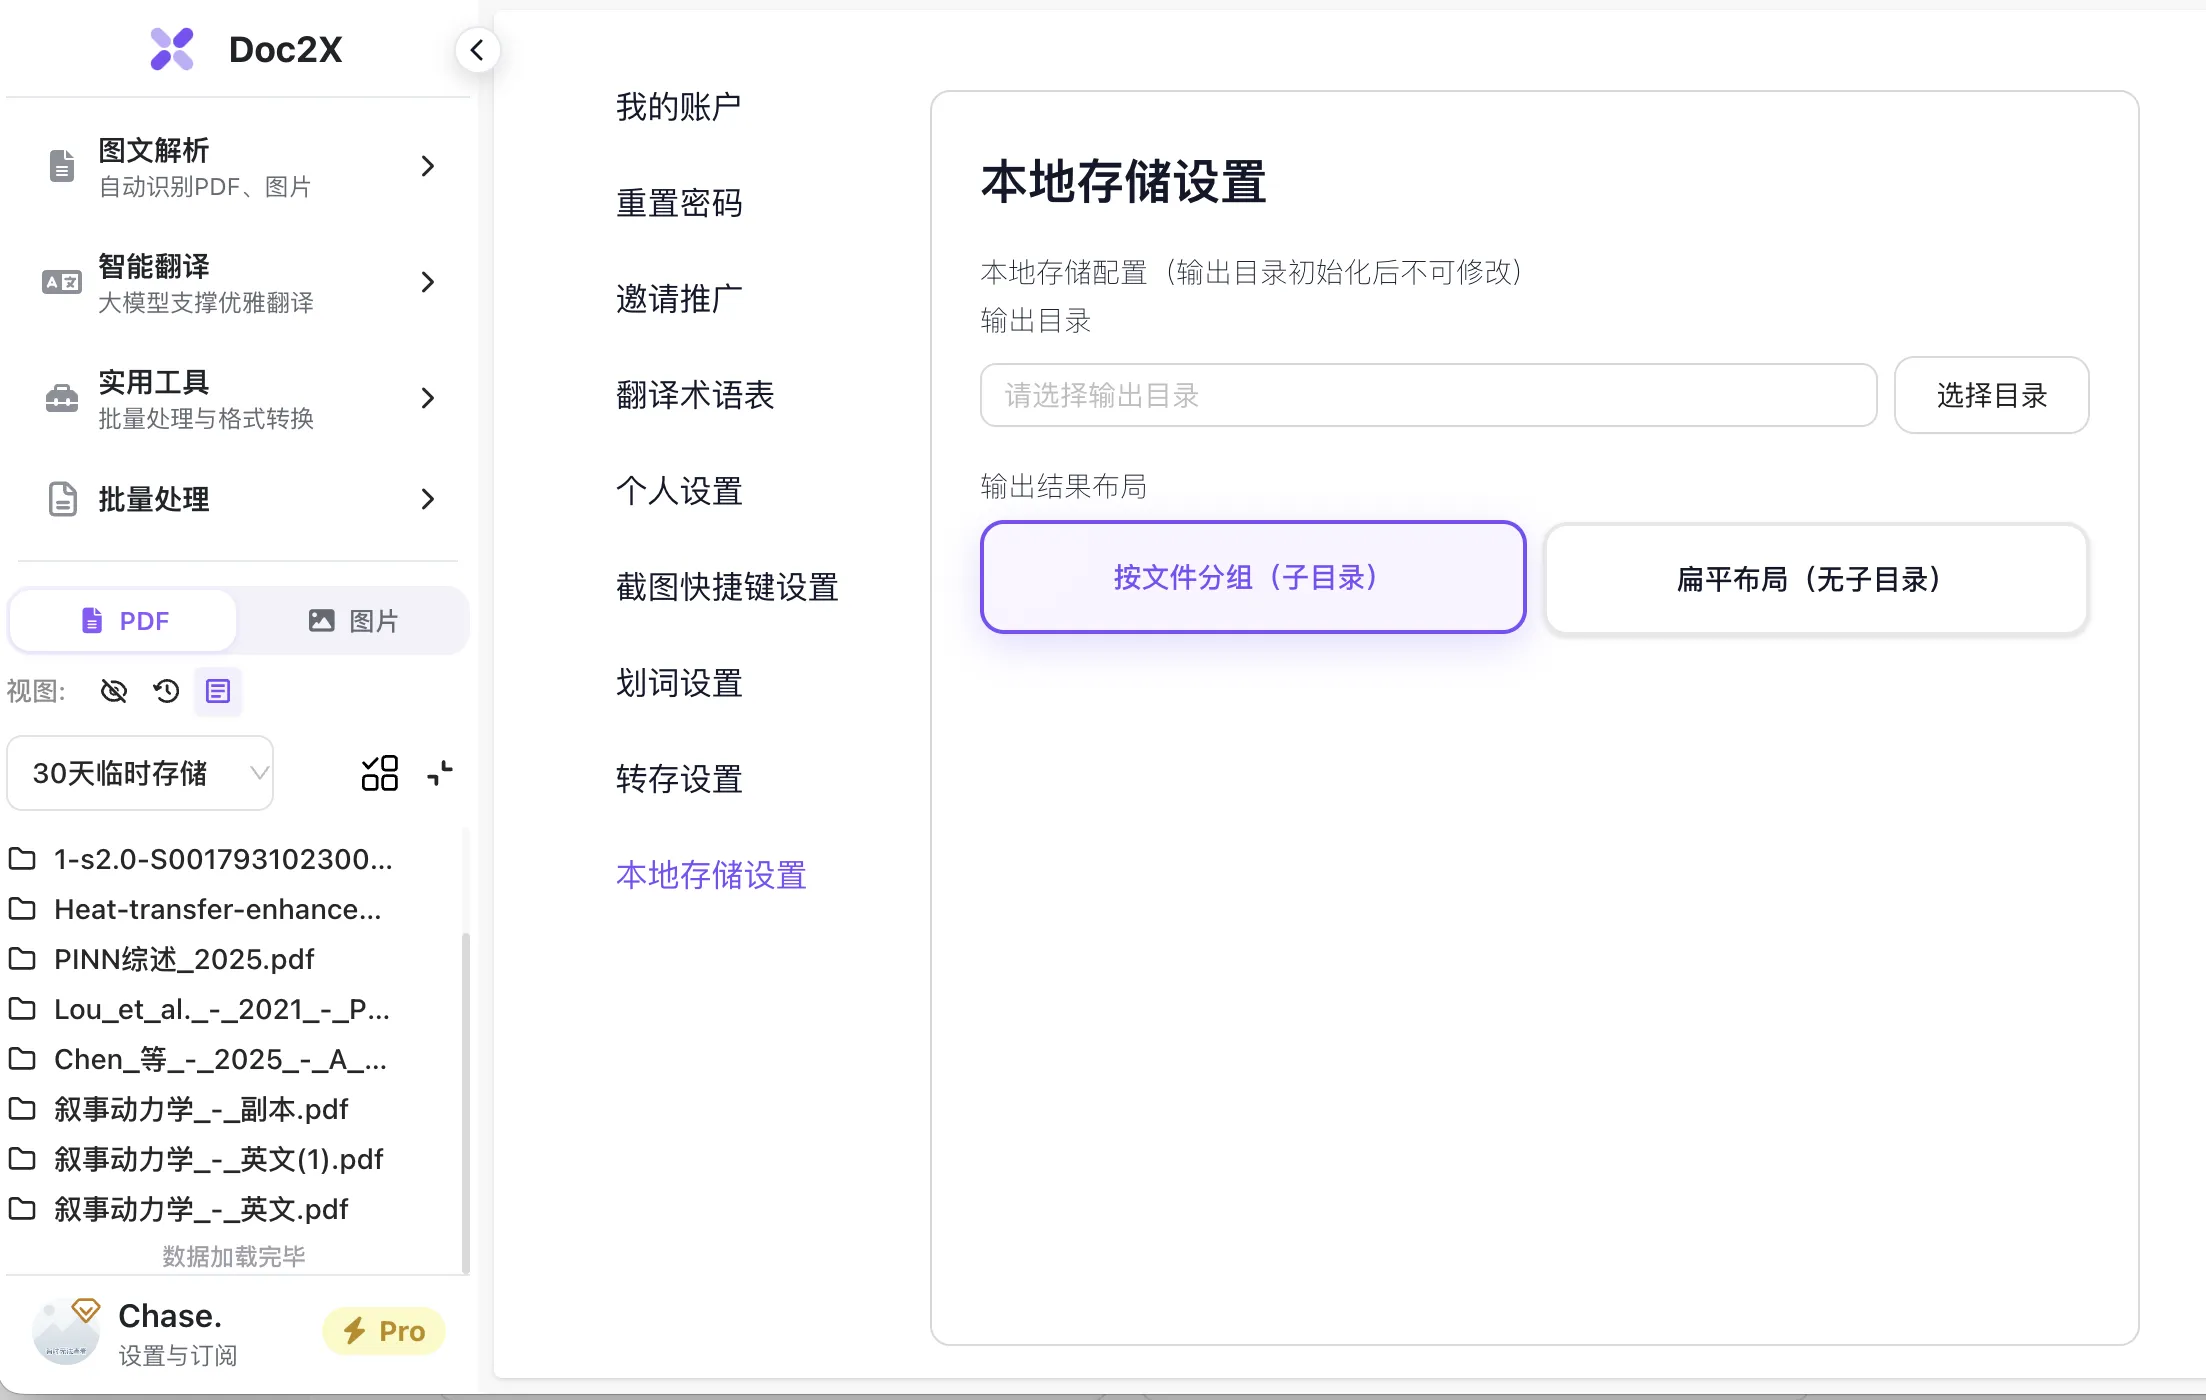
Task: Switch to history view clock icon
Action: 166,691
